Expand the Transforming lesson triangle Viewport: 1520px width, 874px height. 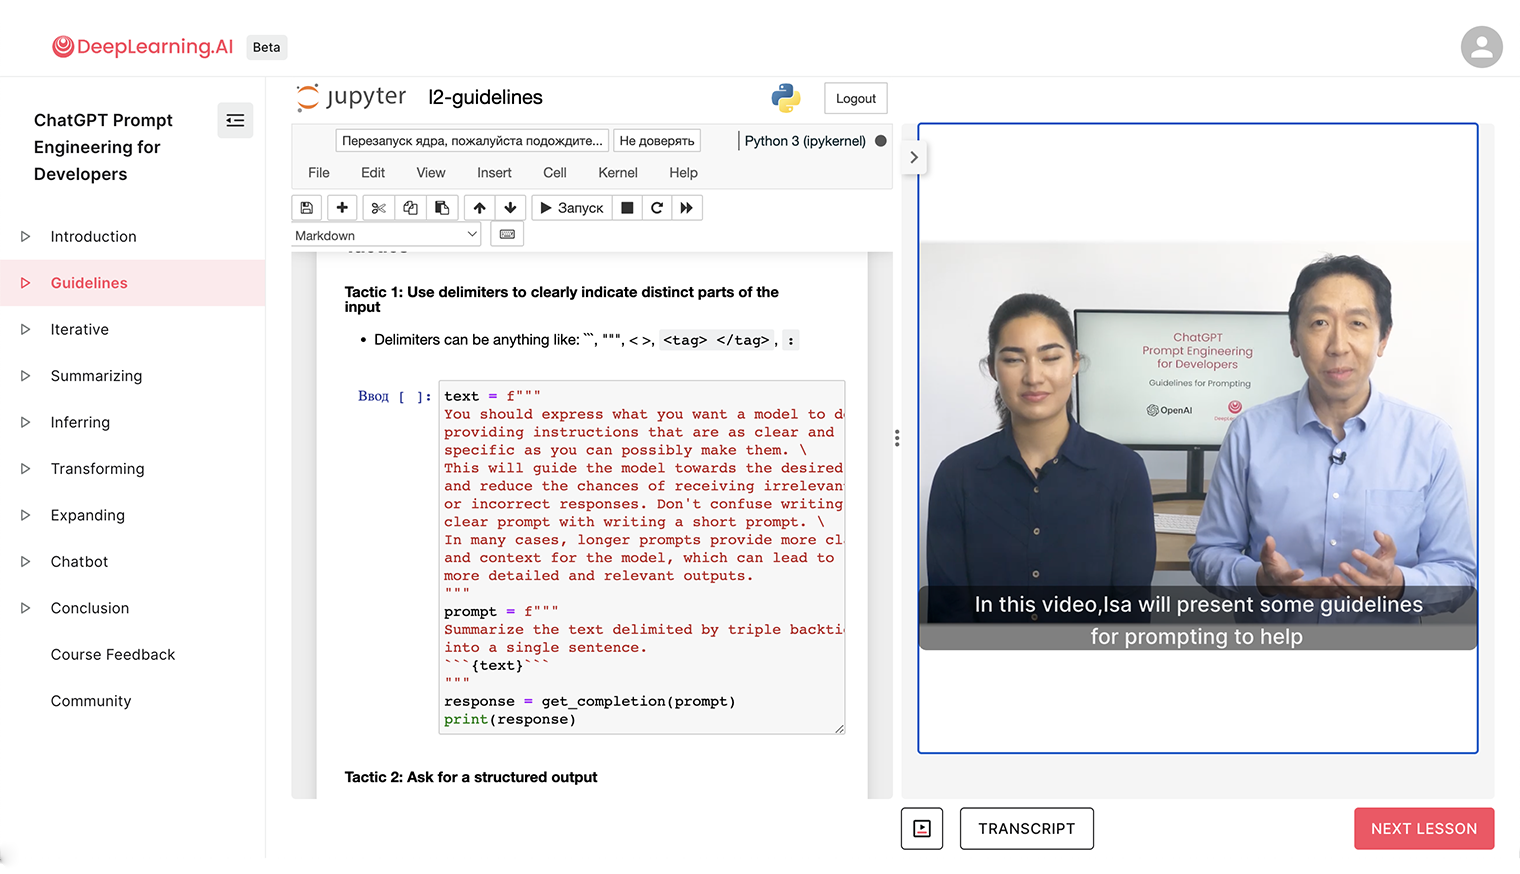[x=26, y=469]
